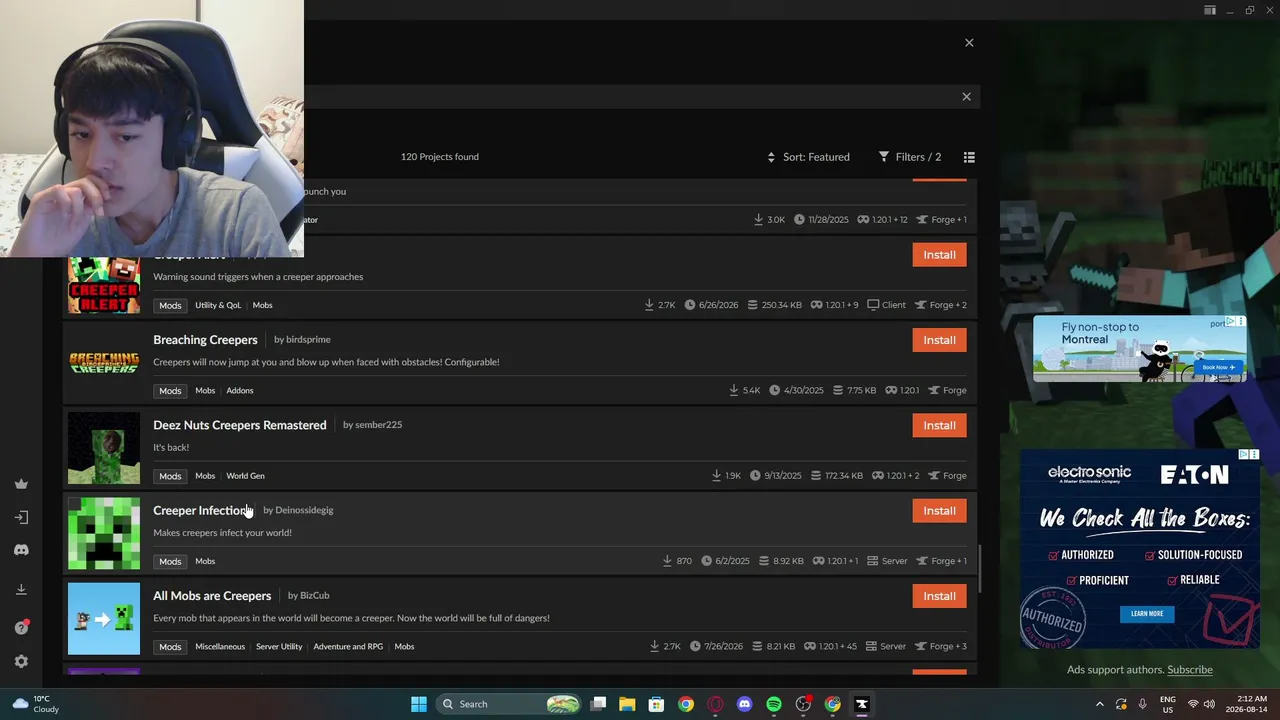1280x720 pixels.
Task: Open the Creeper Infection project title
Action: tap(200, 510)
